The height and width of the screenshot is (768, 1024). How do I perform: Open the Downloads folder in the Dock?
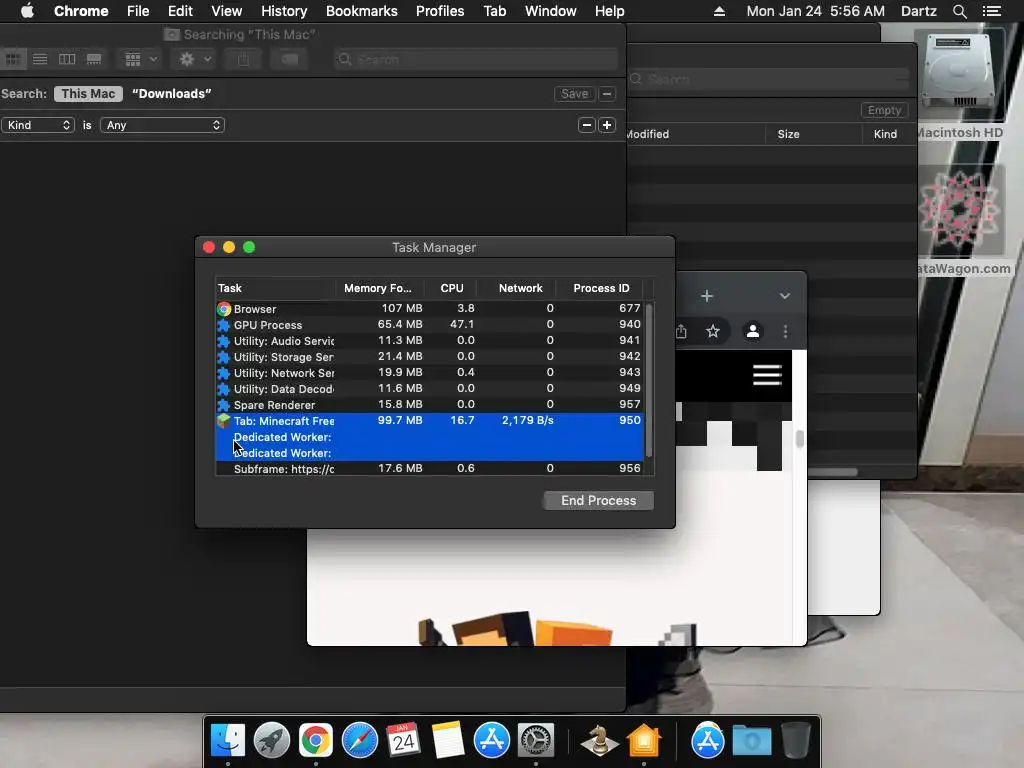[x=752, y=741]
